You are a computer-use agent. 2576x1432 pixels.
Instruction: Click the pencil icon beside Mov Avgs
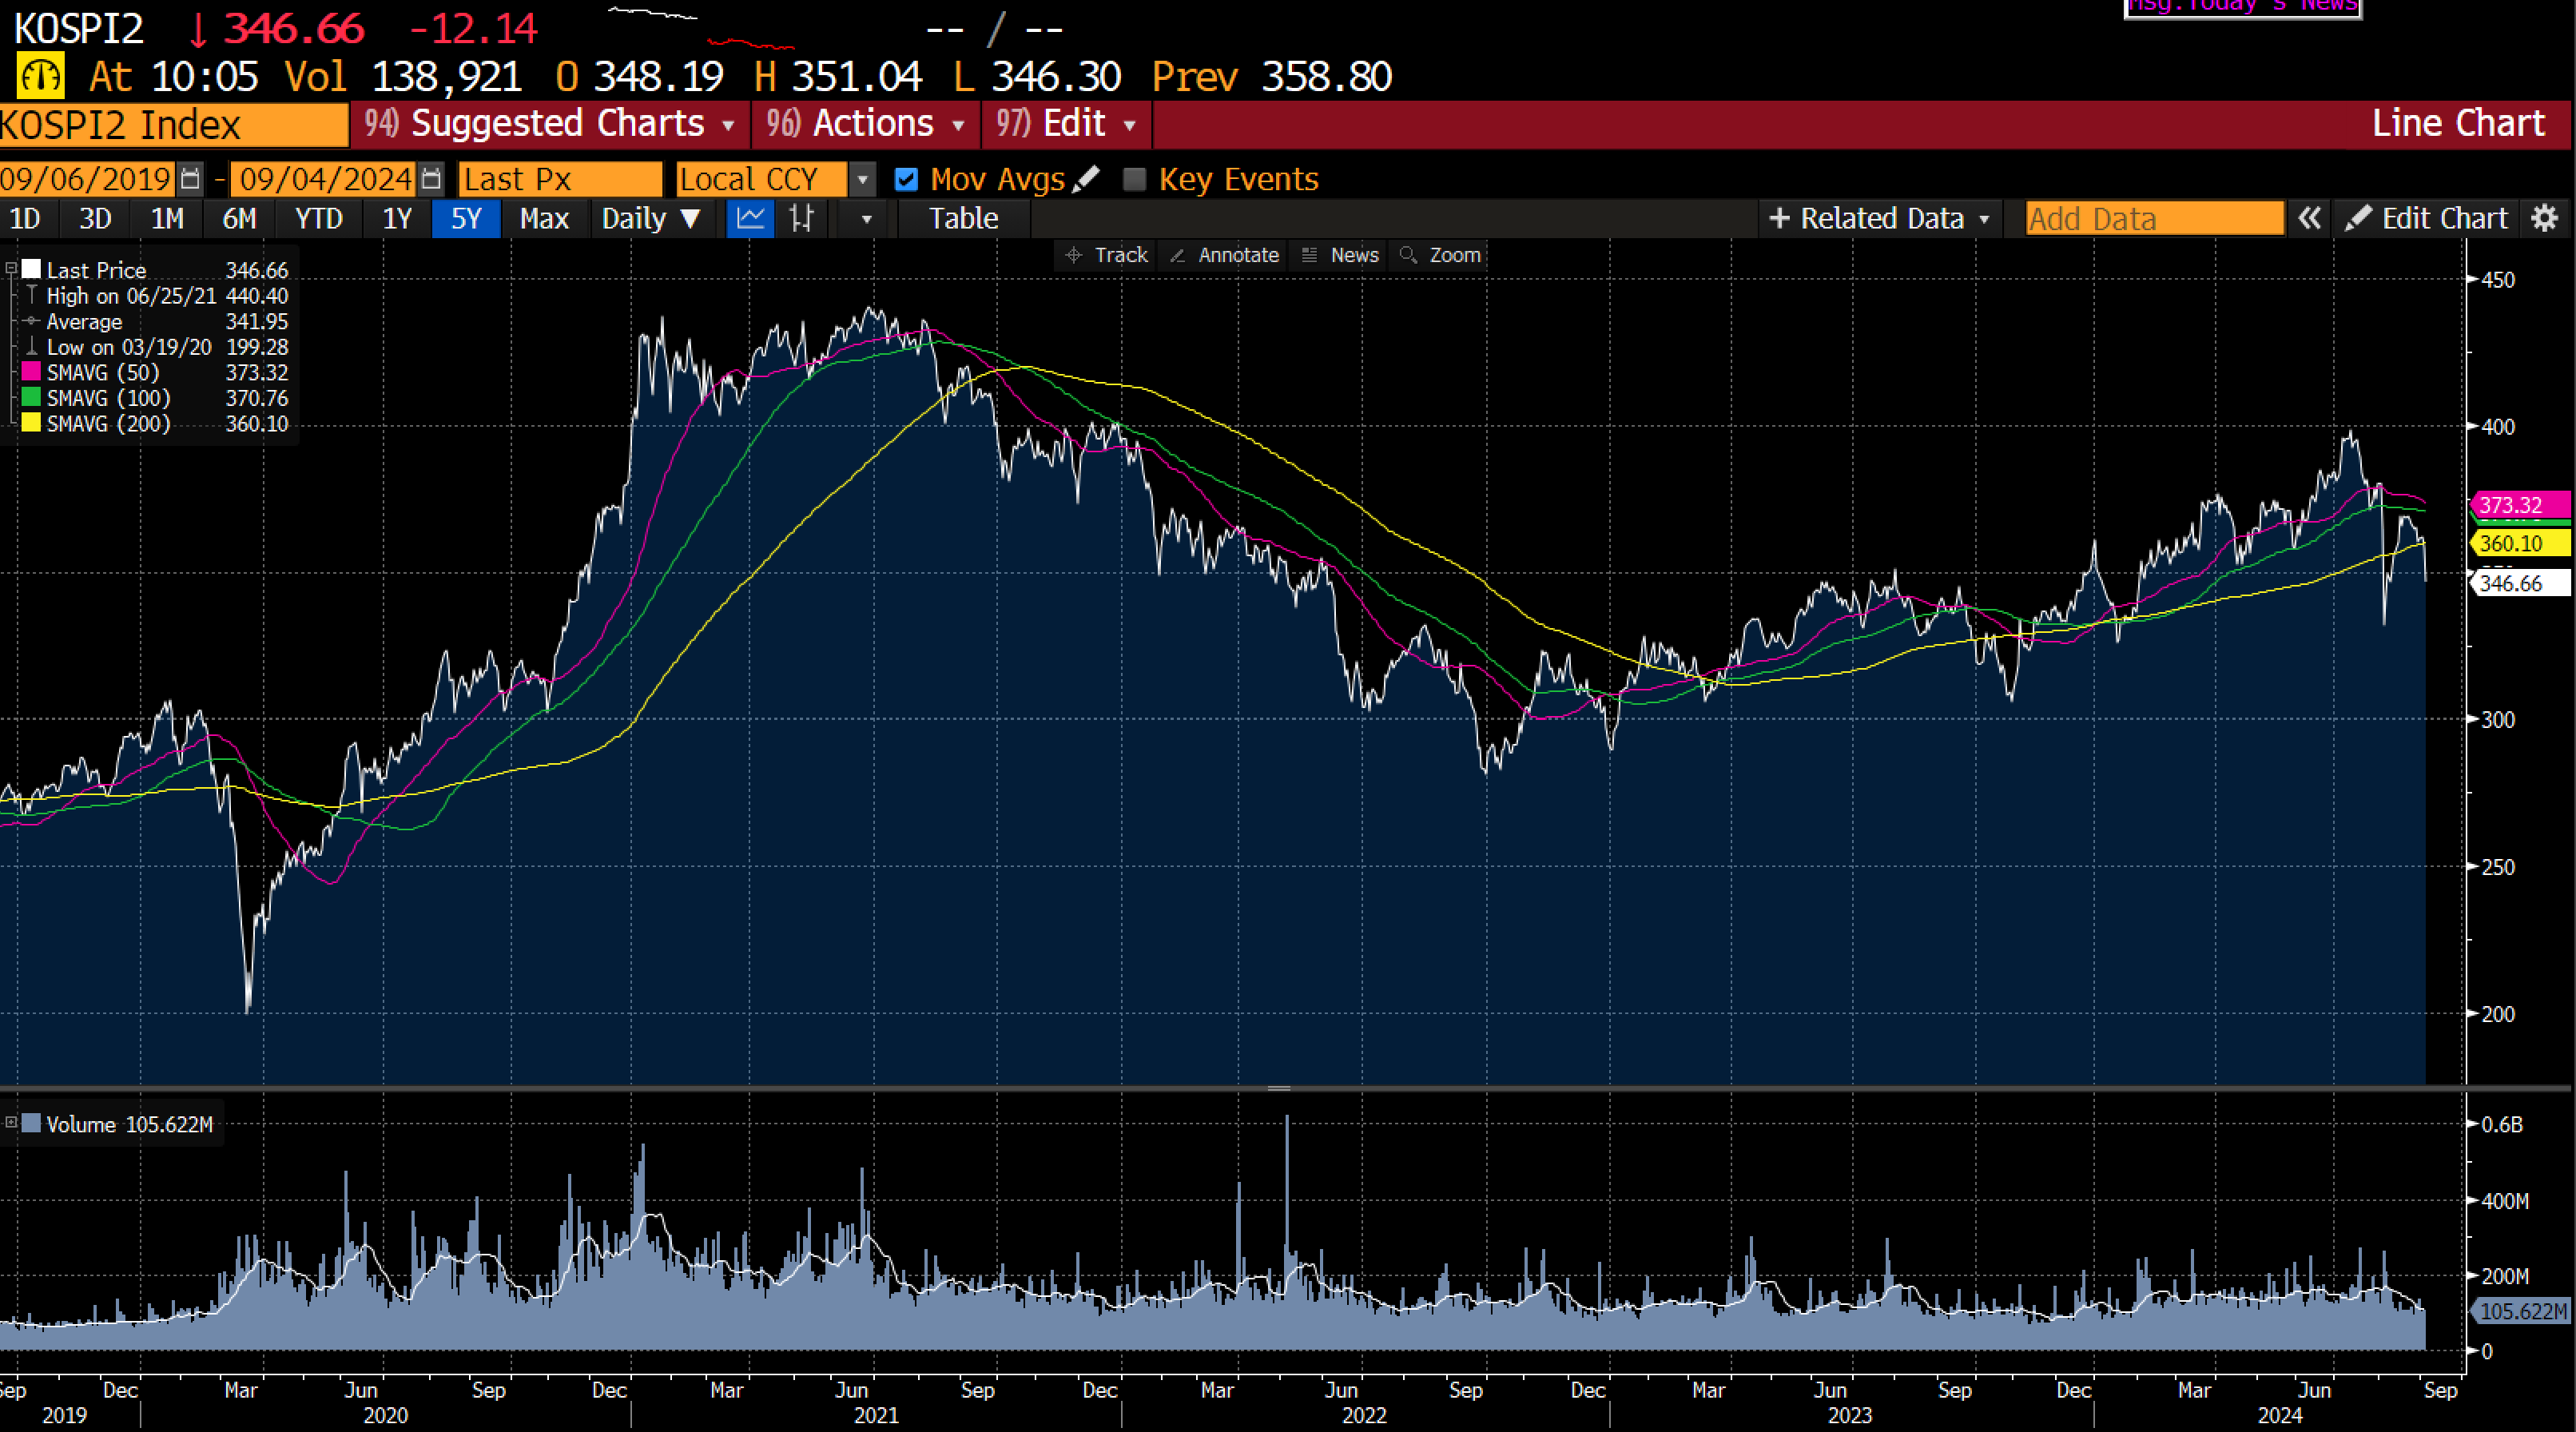(x=1086, y=179)
